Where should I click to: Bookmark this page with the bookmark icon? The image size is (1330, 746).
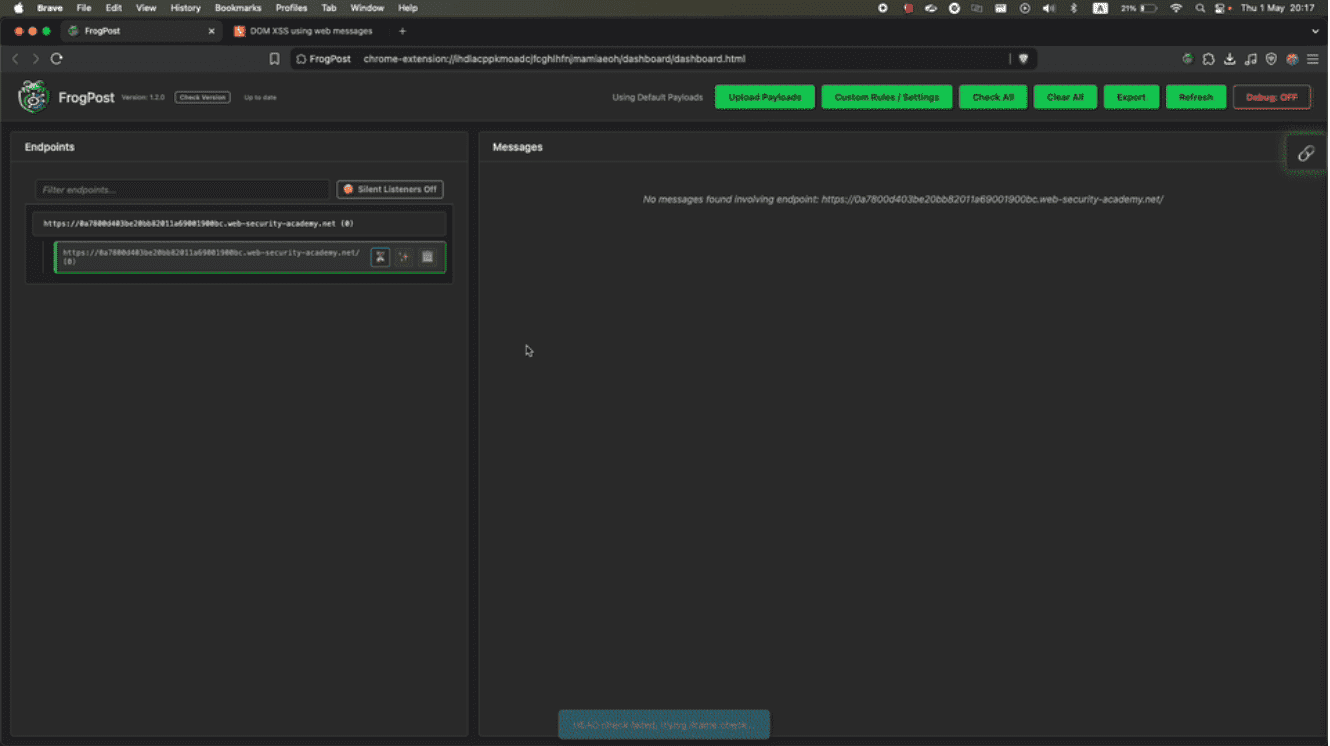pos(274,59)
